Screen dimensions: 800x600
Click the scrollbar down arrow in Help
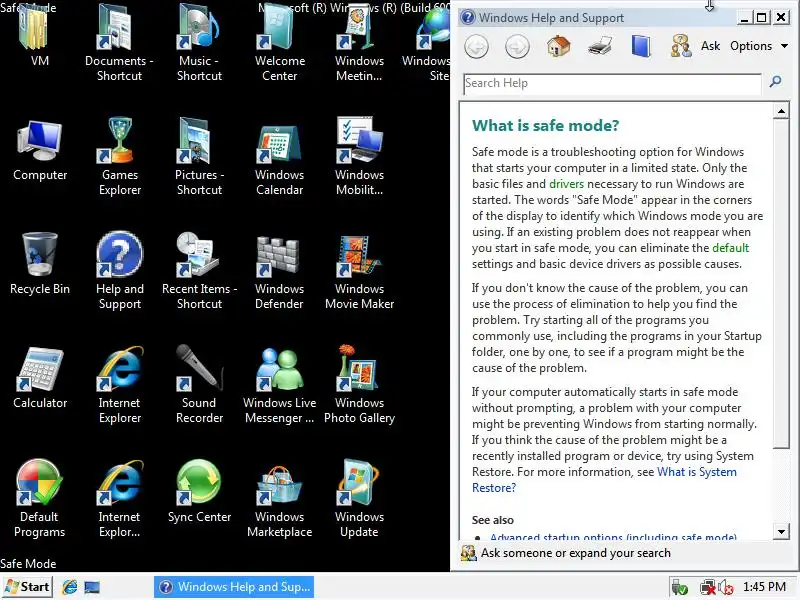(781, 532)
